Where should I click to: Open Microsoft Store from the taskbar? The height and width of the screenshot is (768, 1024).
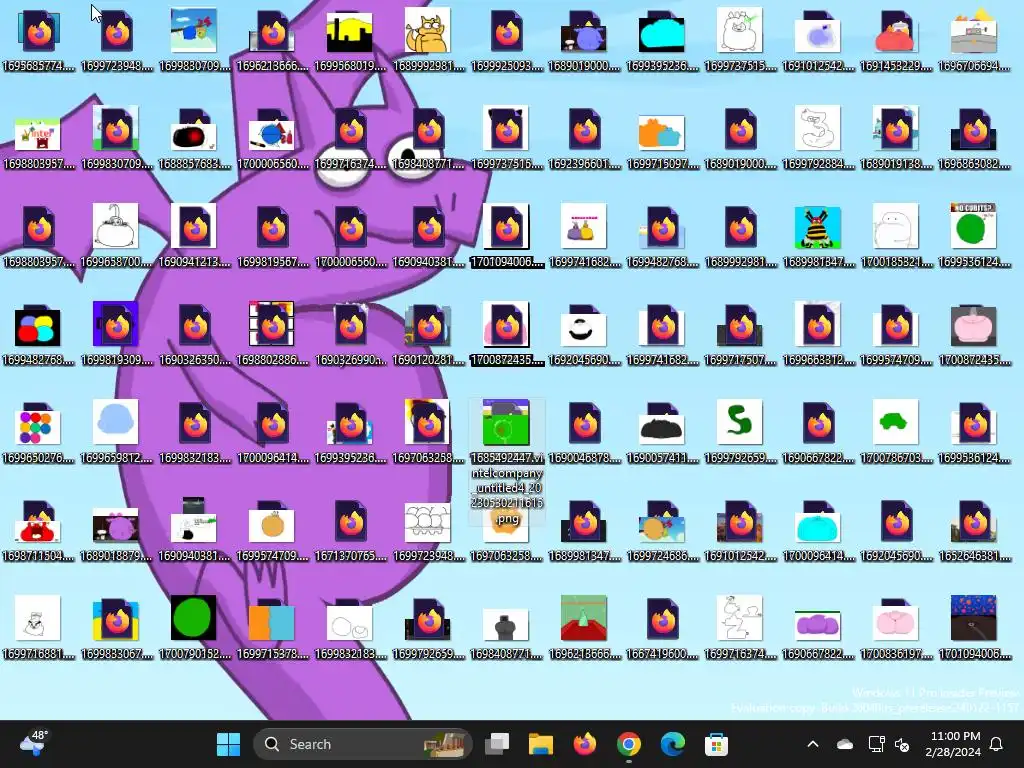(716, 744)
